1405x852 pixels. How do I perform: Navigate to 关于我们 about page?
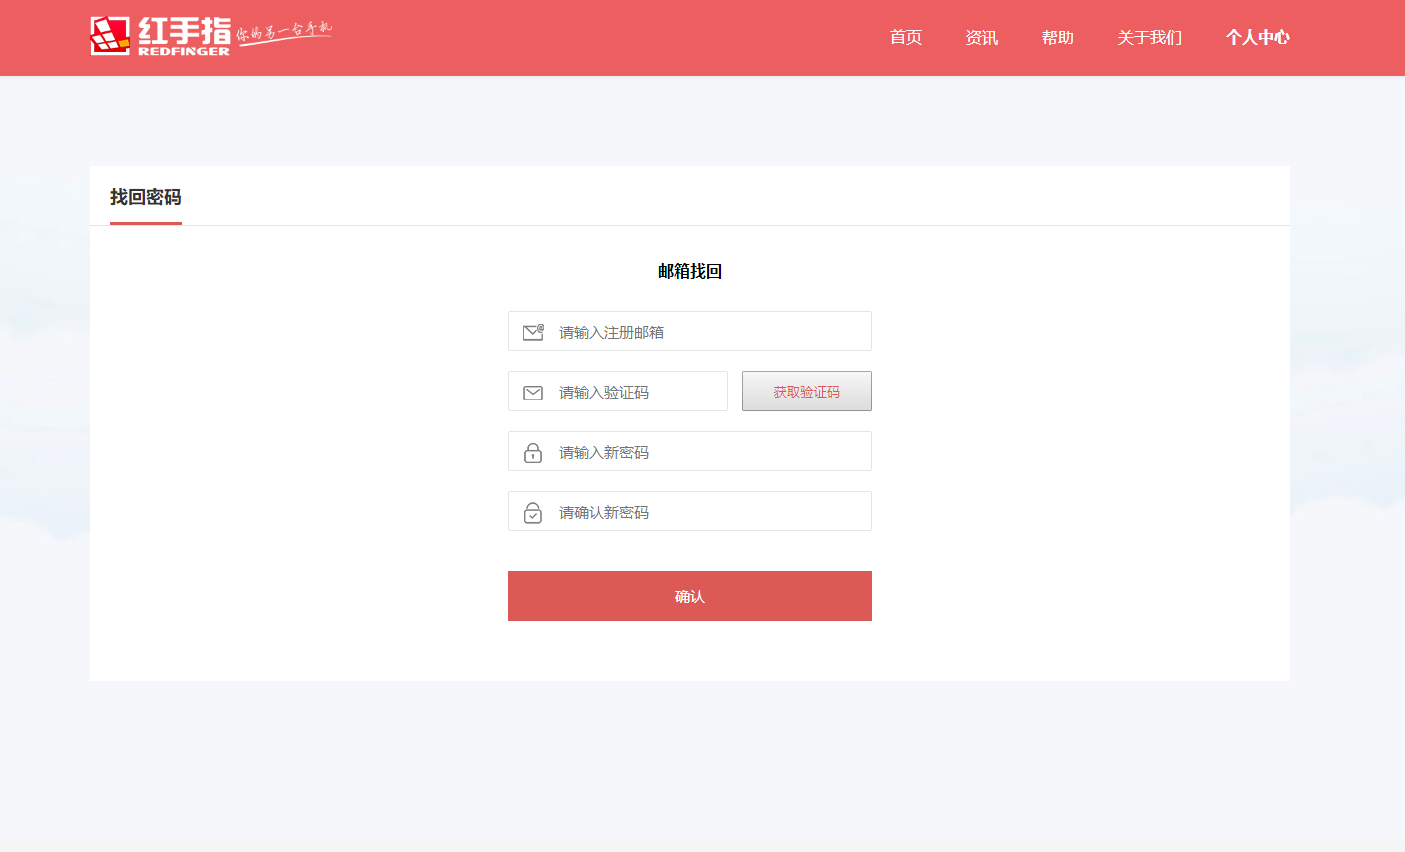click(1149, 38)
